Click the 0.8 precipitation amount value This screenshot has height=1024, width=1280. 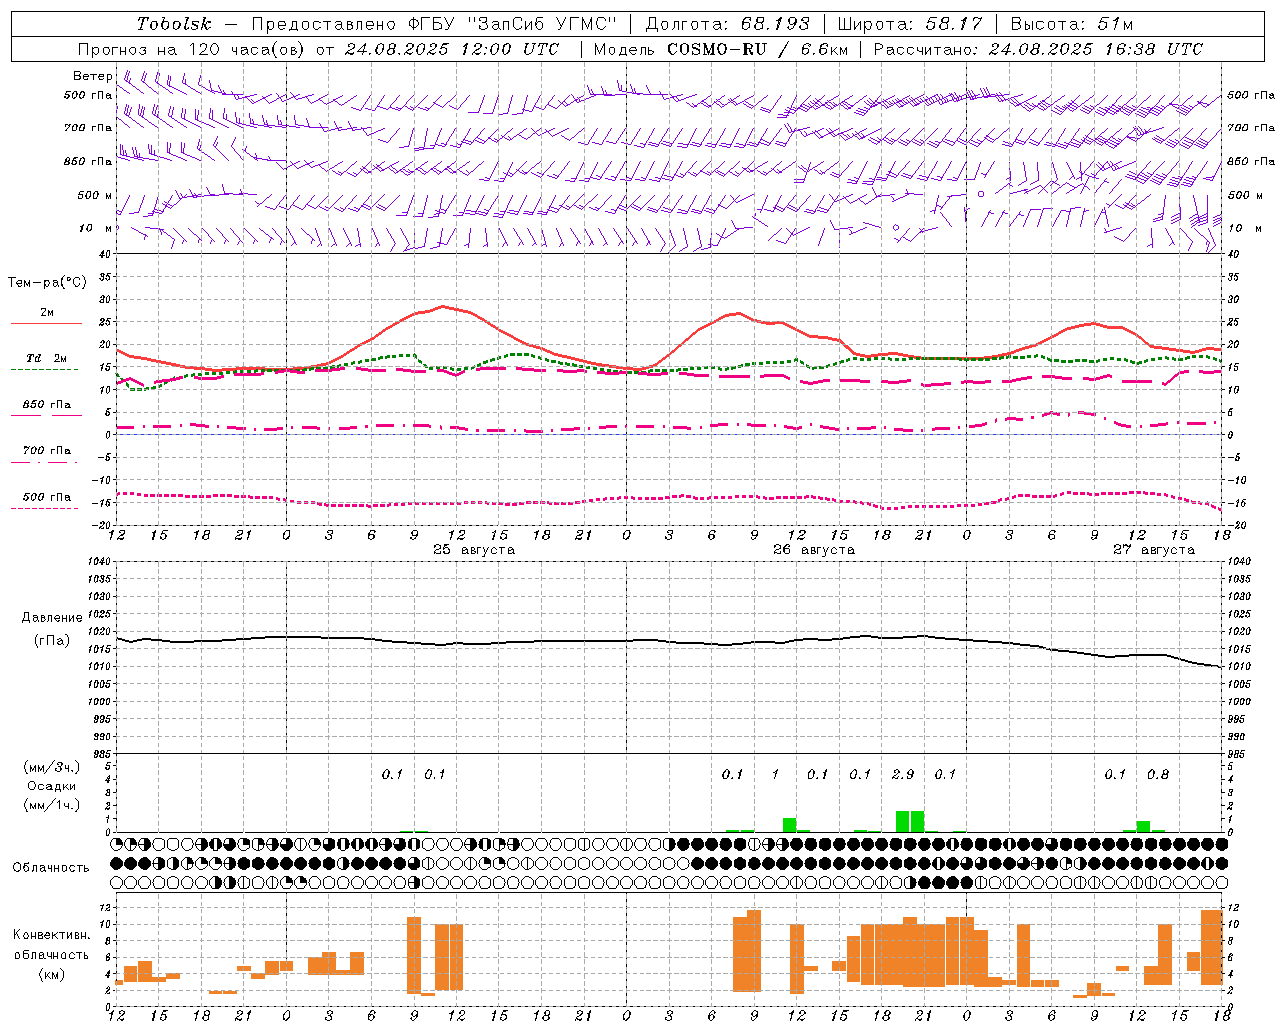[1158, 774]
